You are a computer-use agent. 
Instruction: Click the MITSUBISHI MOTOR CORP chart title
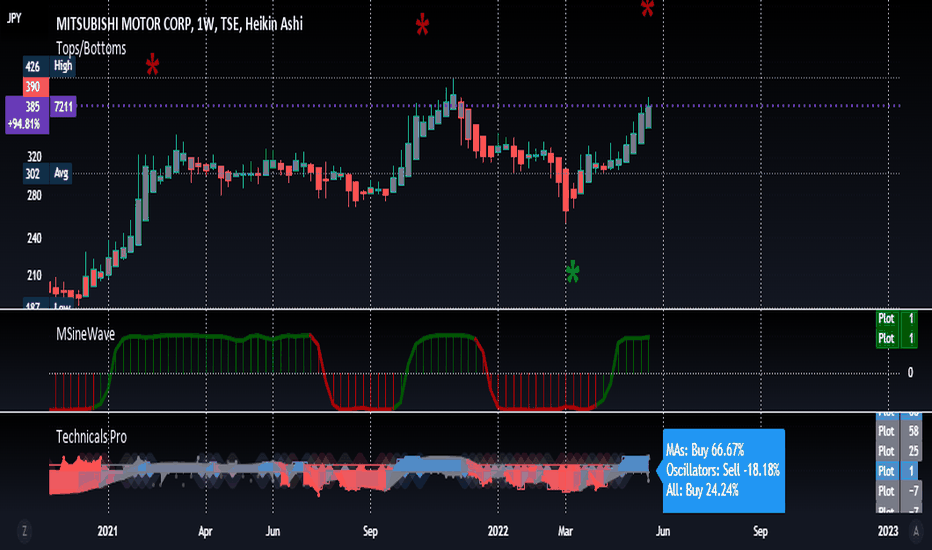pos(180,24)
